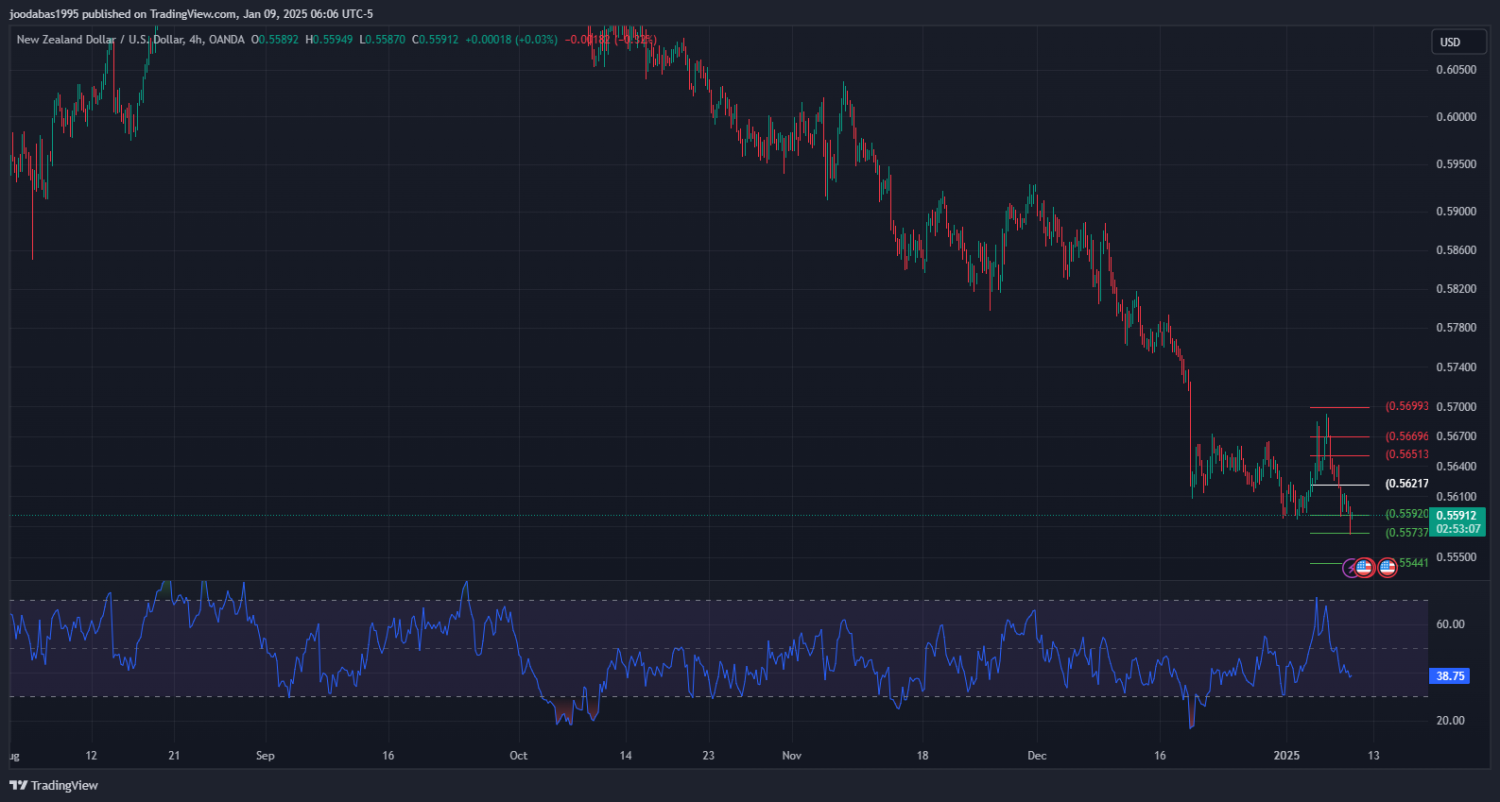Viewport: 1500px width, 802px height.
Task: Click the rightmost US flag economic event icon
Action: coord(1387,567)
